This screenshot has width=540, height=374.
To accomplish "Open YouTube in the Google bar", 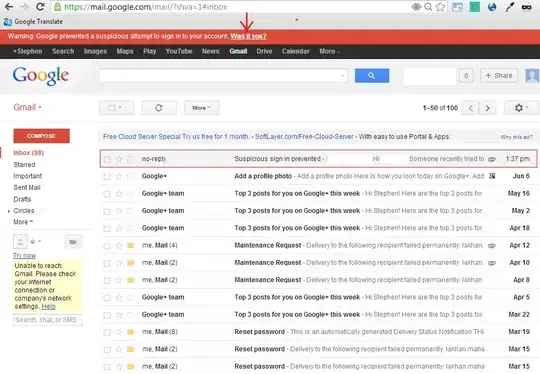I will point(179,51).
